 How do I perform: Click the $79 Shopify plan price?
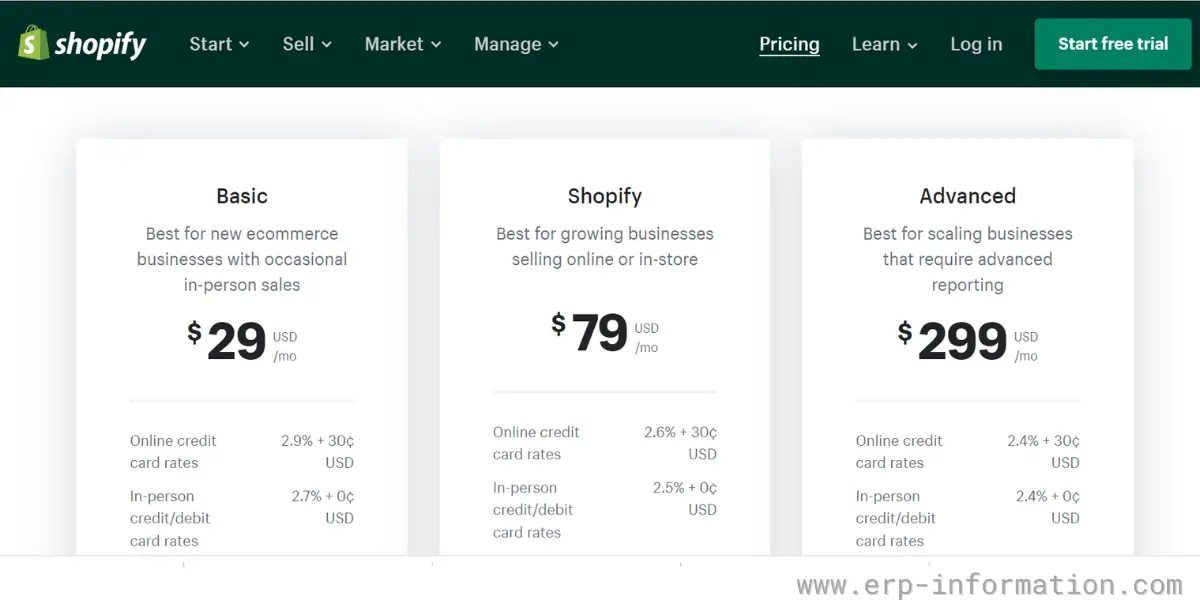(x=605, y=333)
